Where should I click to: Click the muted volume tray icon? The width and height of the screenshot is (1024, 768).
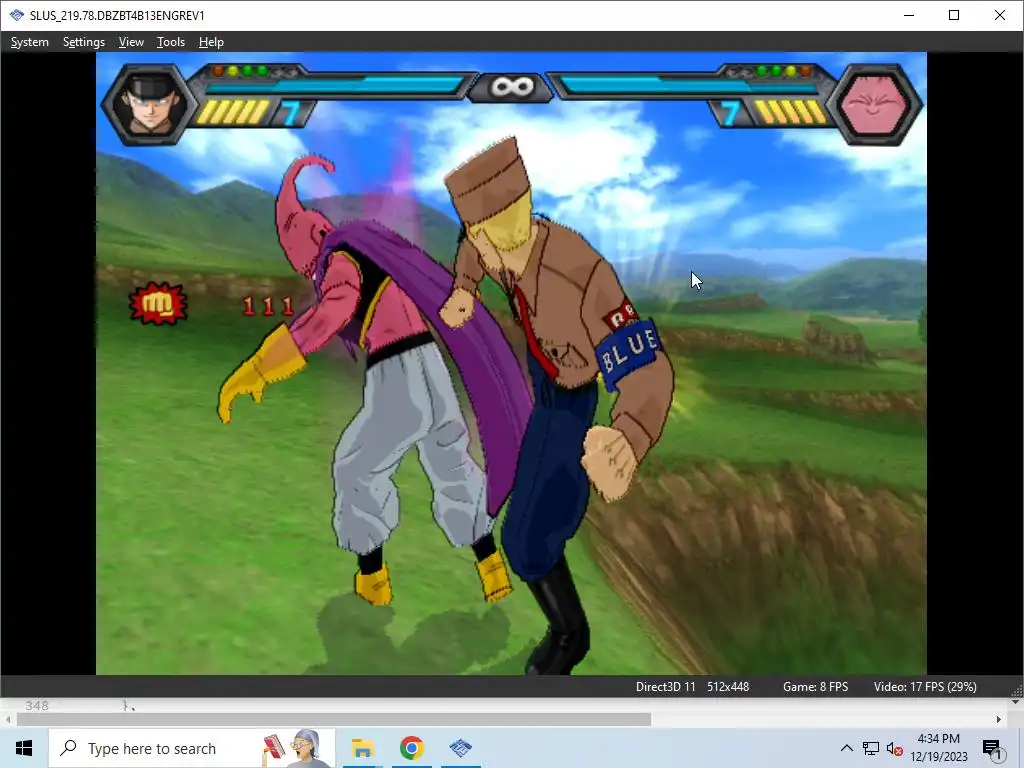[894, 748]
